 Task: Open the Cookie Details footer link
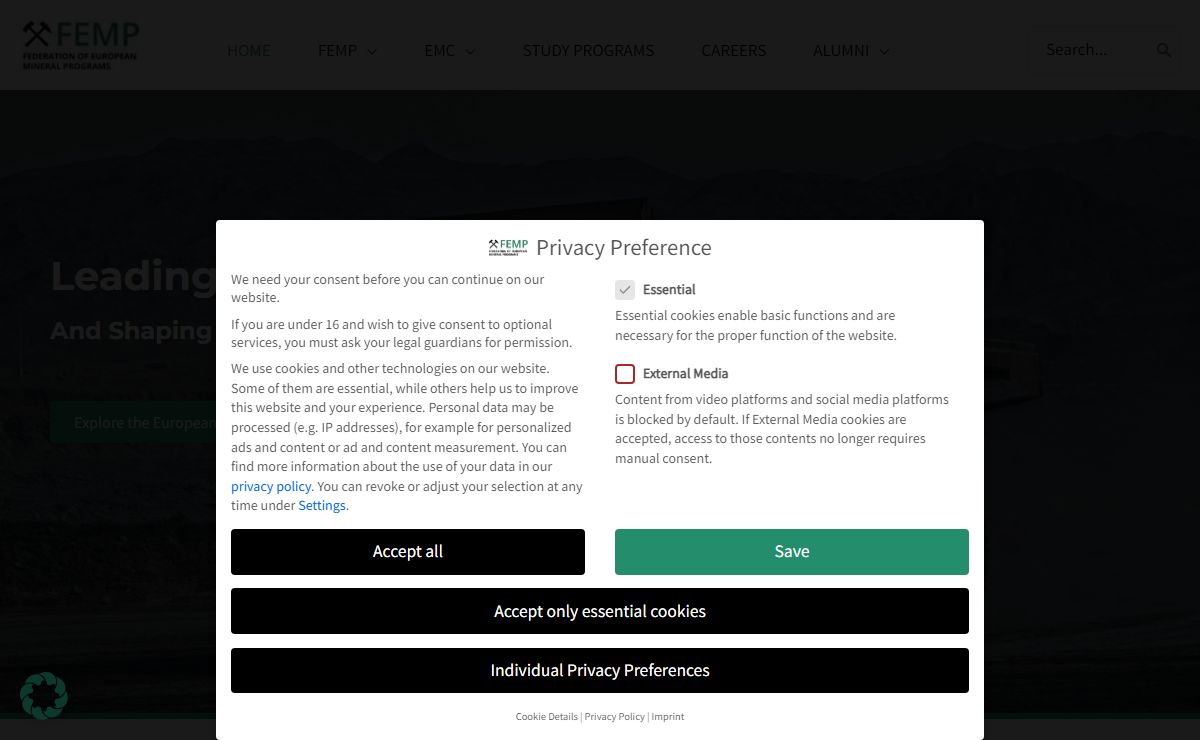tap(547, 717)
